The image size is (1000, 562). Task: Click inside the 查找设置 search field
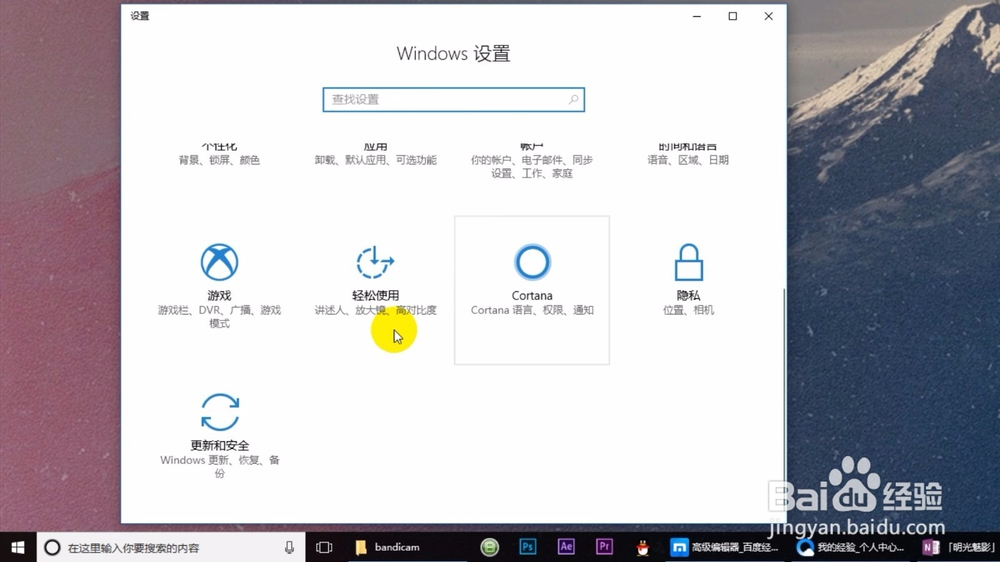453,100
